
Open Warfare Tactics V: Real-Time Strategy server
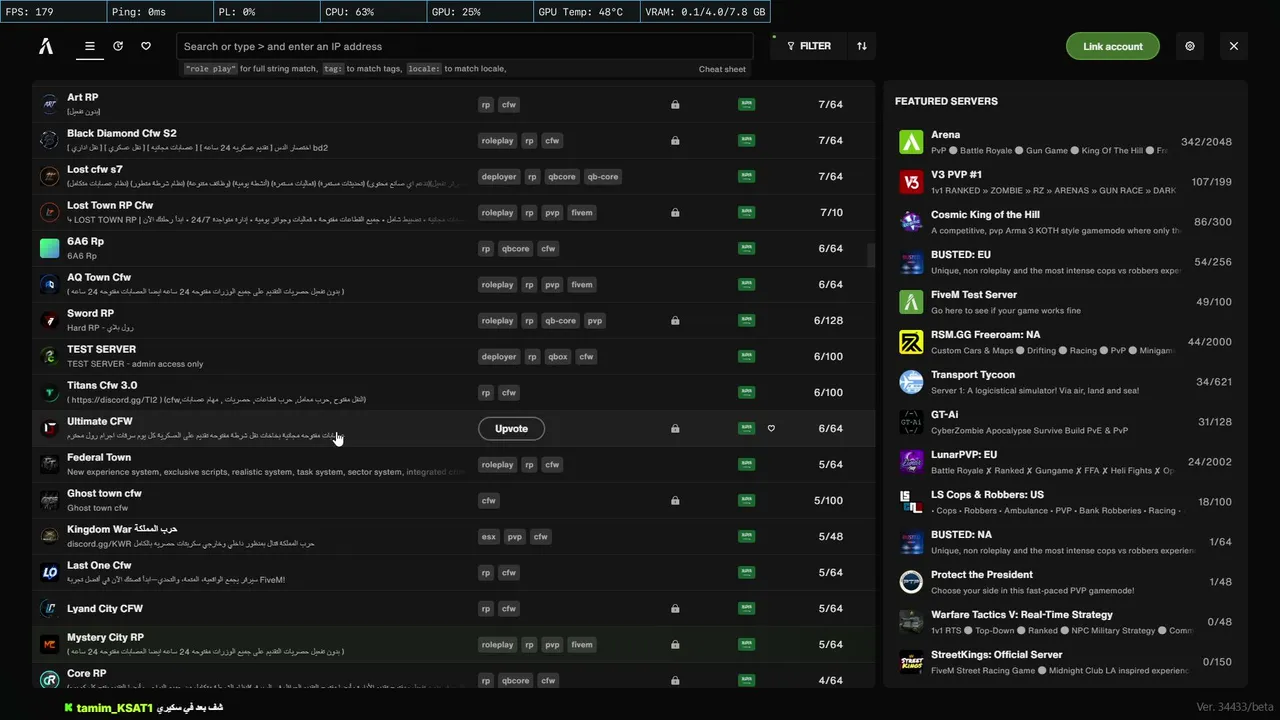coord(1065,622)
